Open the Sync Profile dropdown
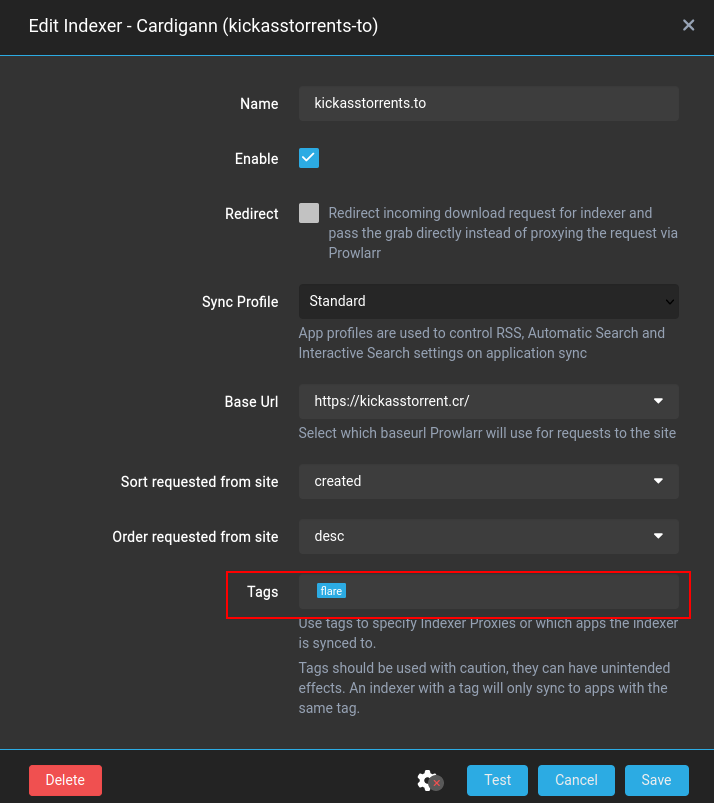 click(x=489, y=301)
